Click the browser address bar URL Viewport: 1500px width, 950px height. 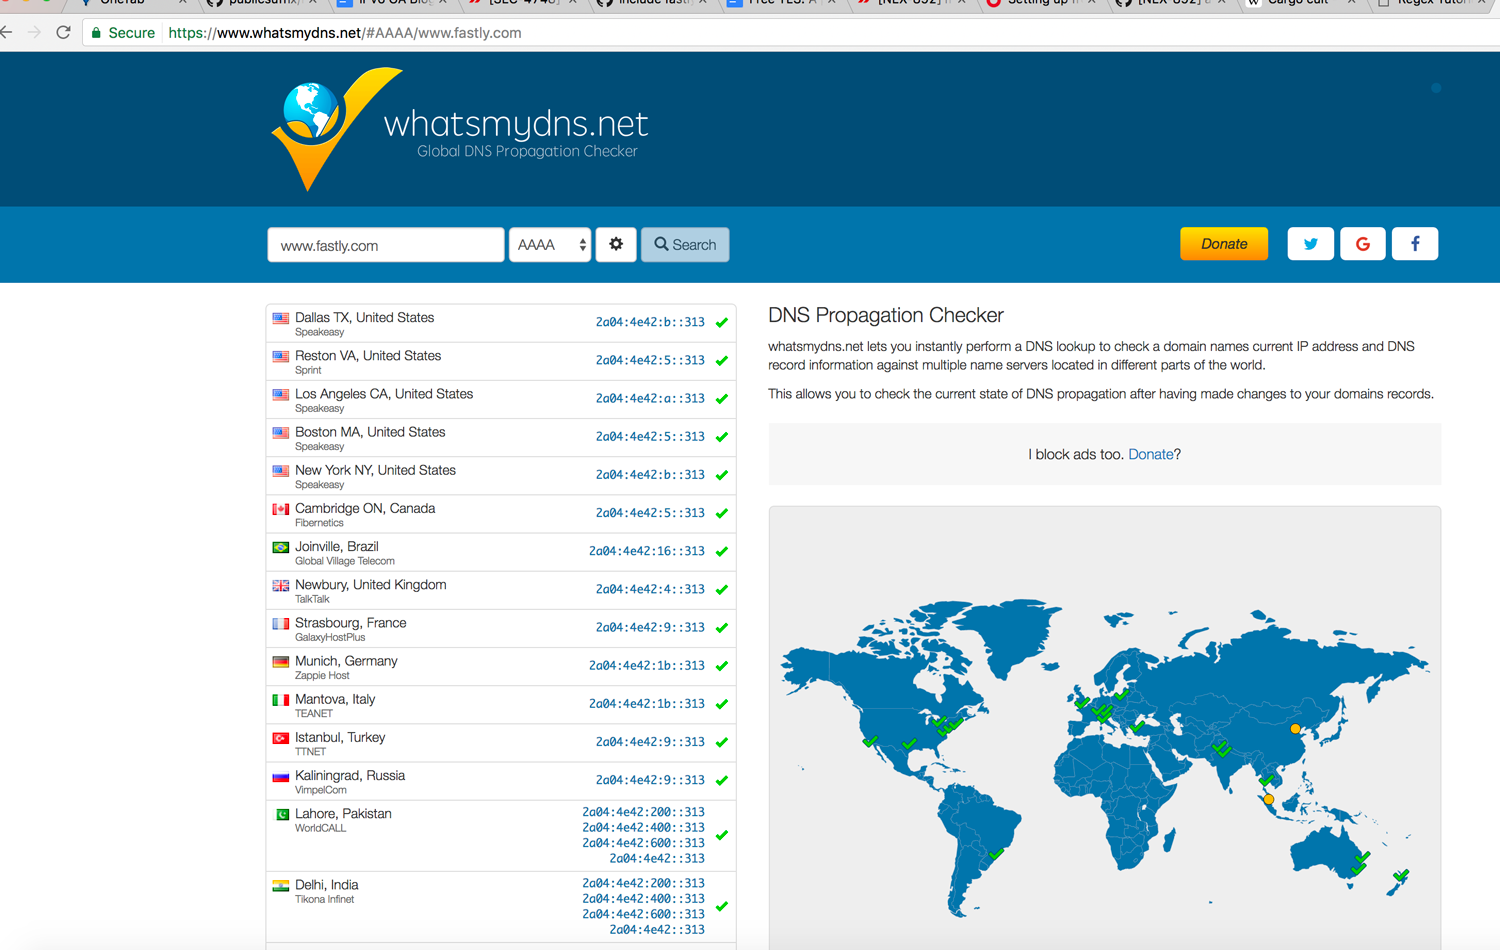pyautogui.click(x=345, y=33)
